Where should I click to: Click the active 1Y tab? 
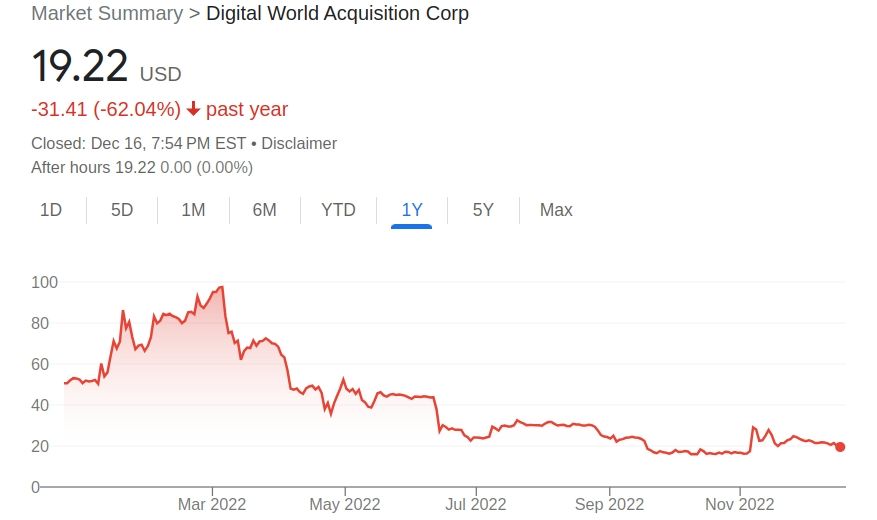click(412, 210)
